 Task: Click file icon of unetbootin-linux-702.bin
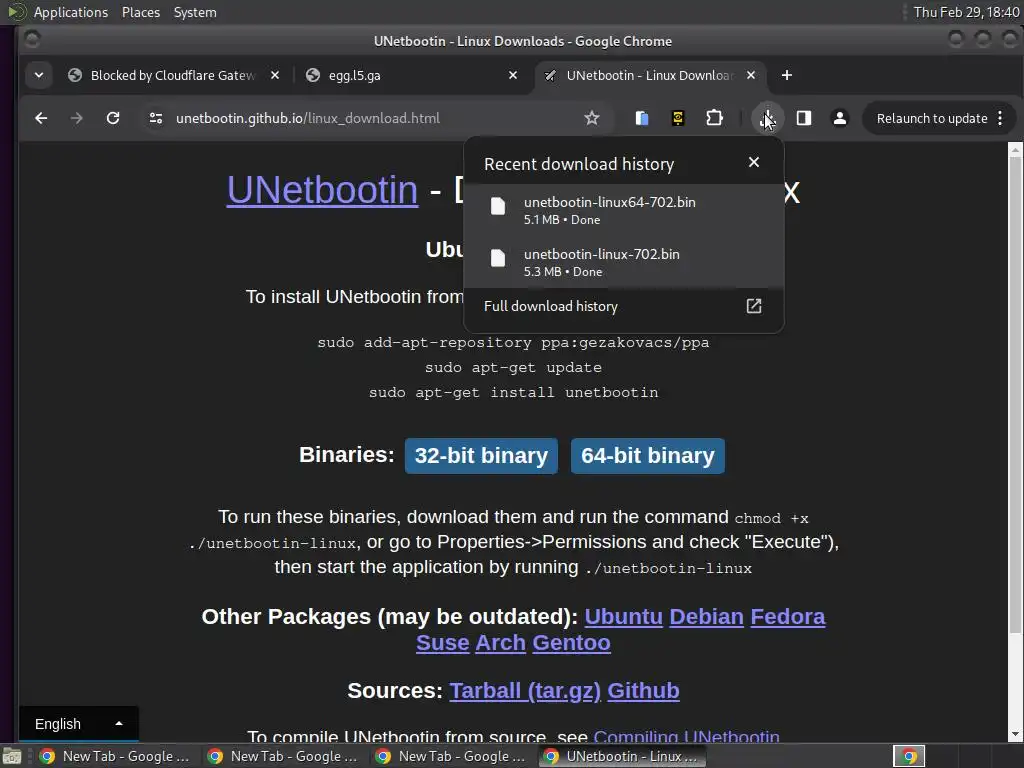pyautogui.click(x=498, y=259)
